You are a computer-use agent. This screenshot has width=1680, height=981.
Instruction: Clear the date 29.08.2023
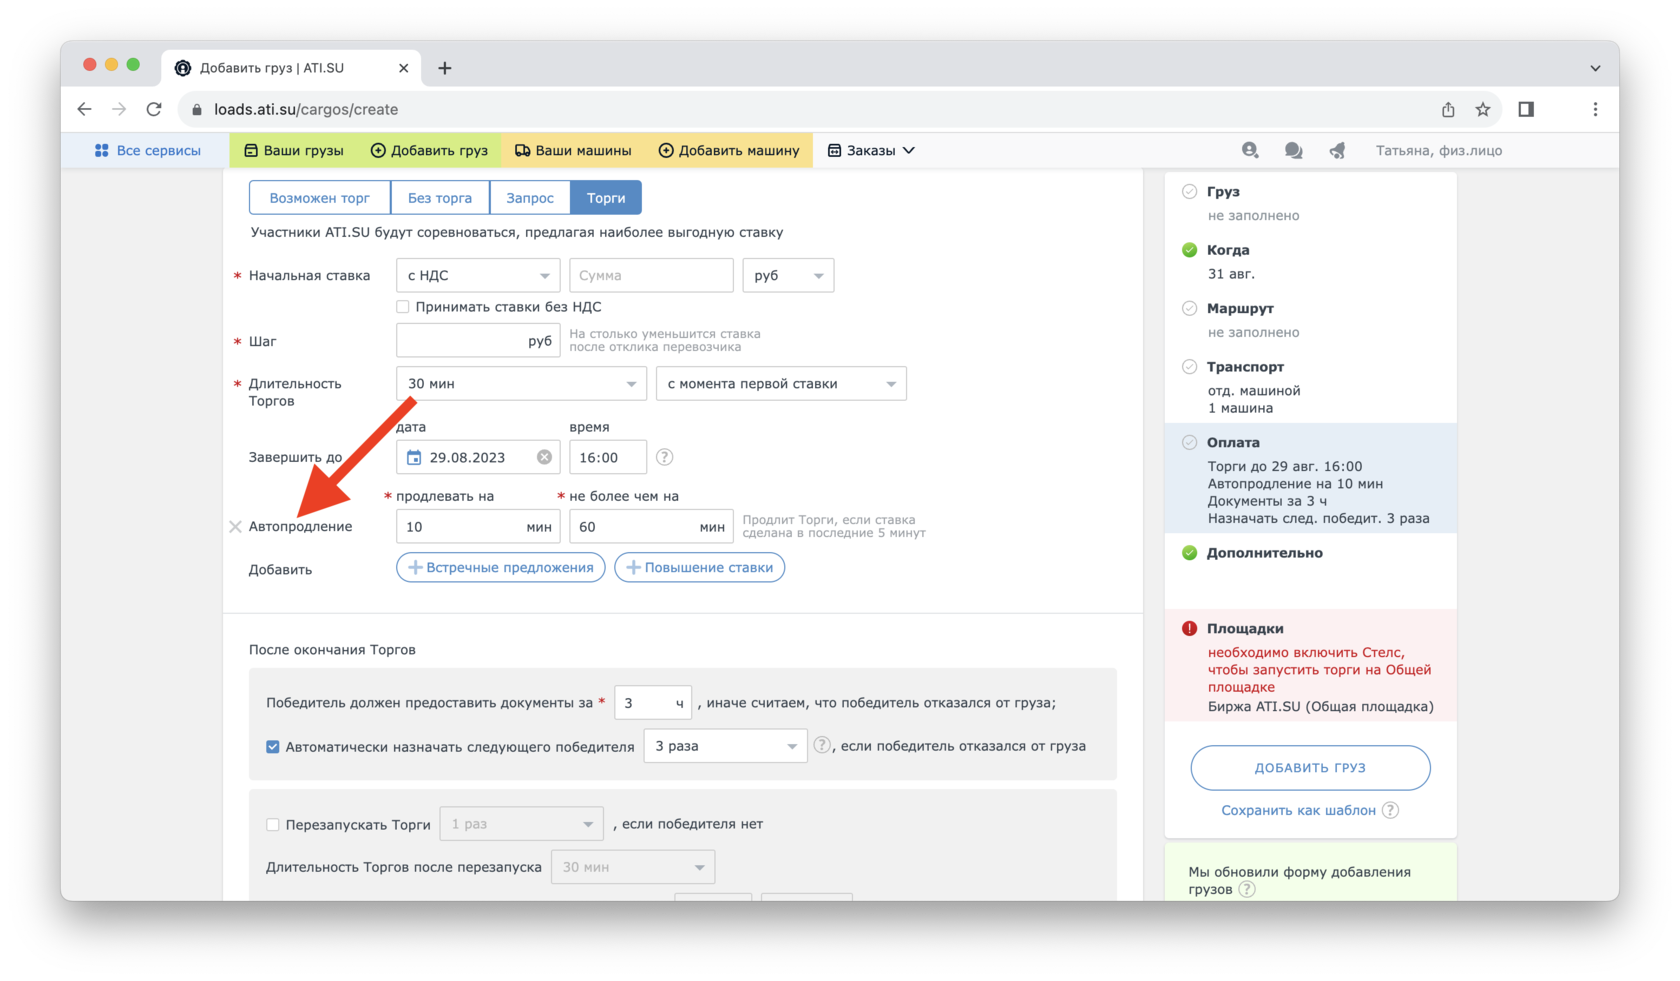click(544, 457)
